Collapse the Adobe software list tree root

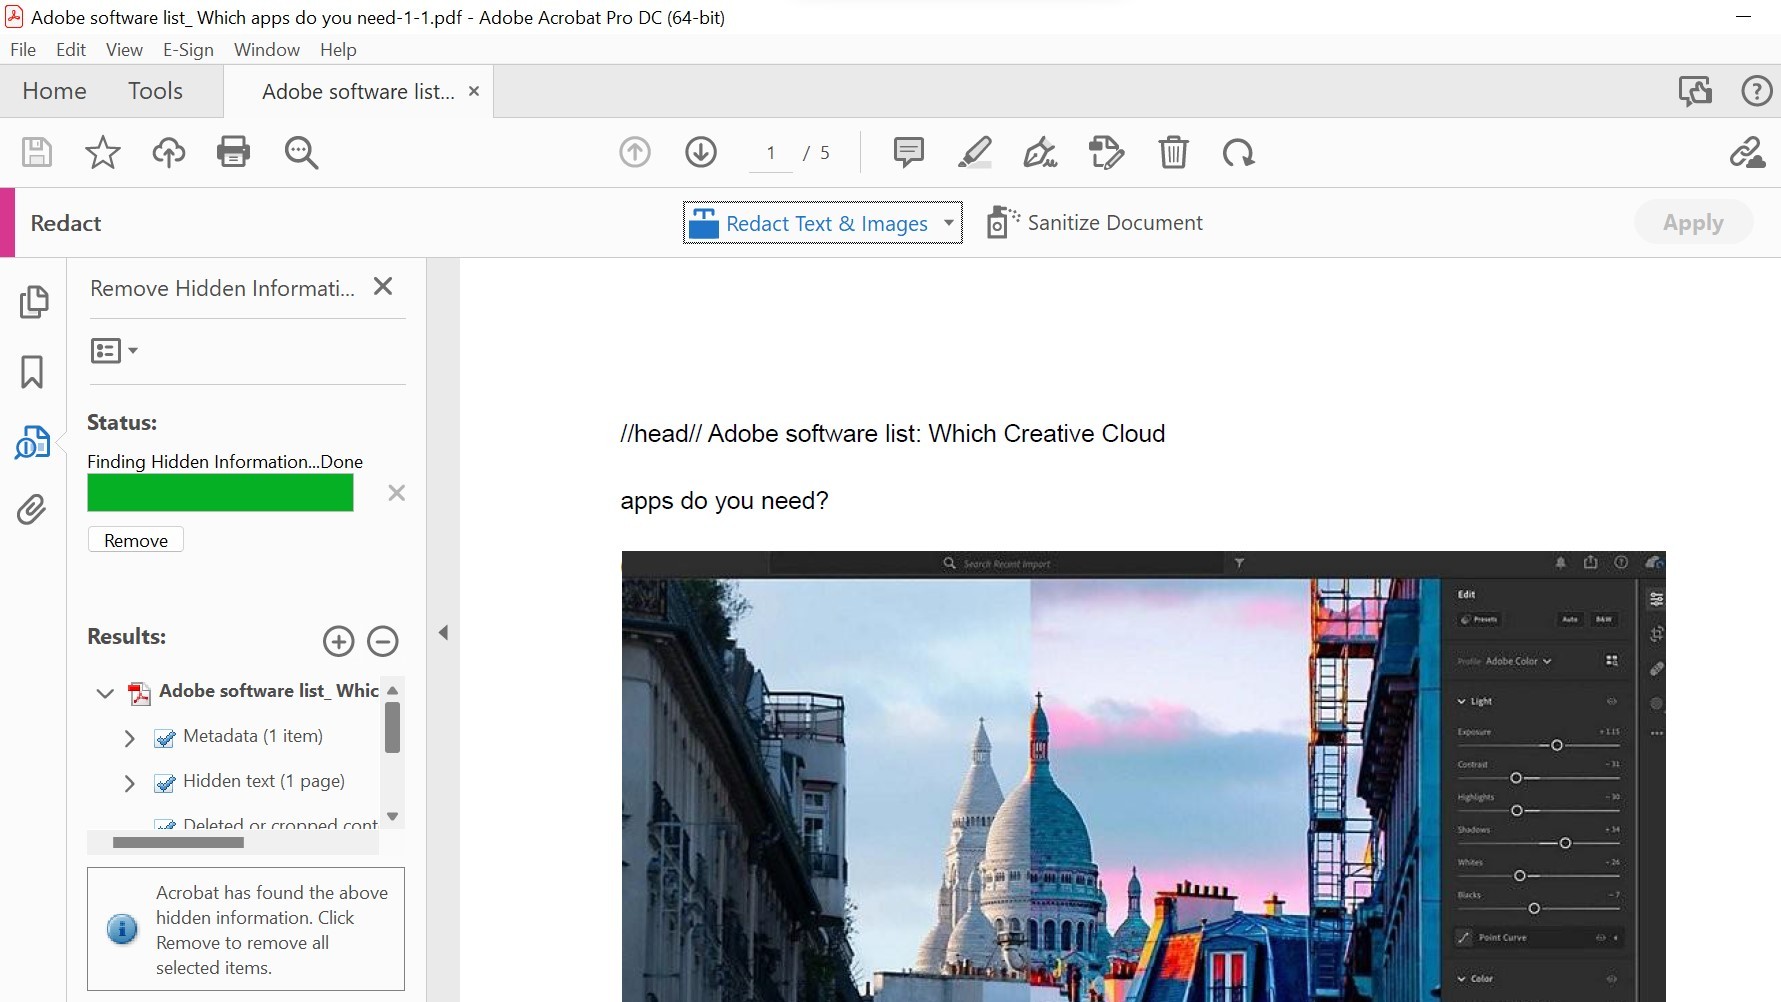click(105, 693)
